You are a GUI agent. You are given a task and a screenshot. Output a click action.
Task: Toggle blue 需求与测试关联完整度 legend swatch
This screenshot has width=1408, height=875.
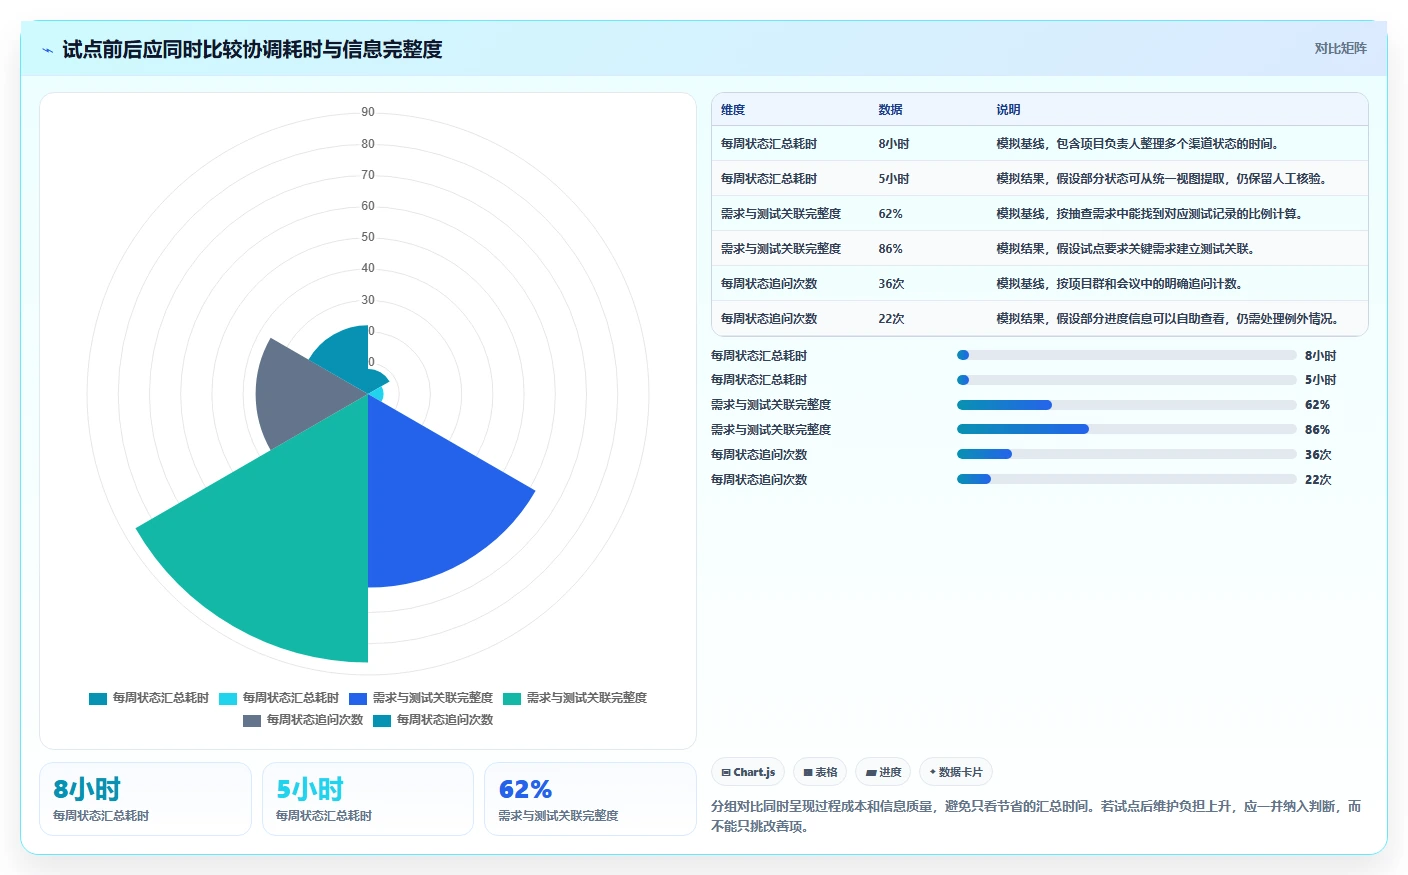point(358,698)
